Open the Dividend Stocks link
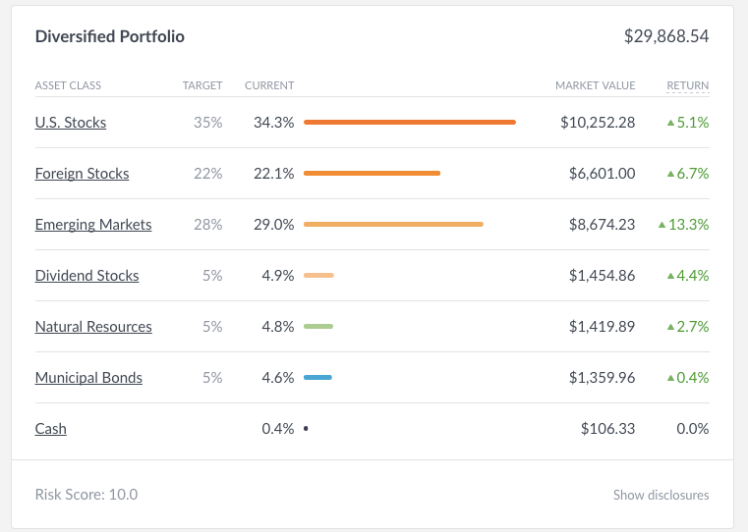The width and height of the screenshot is (748, 532). point(87,275)
